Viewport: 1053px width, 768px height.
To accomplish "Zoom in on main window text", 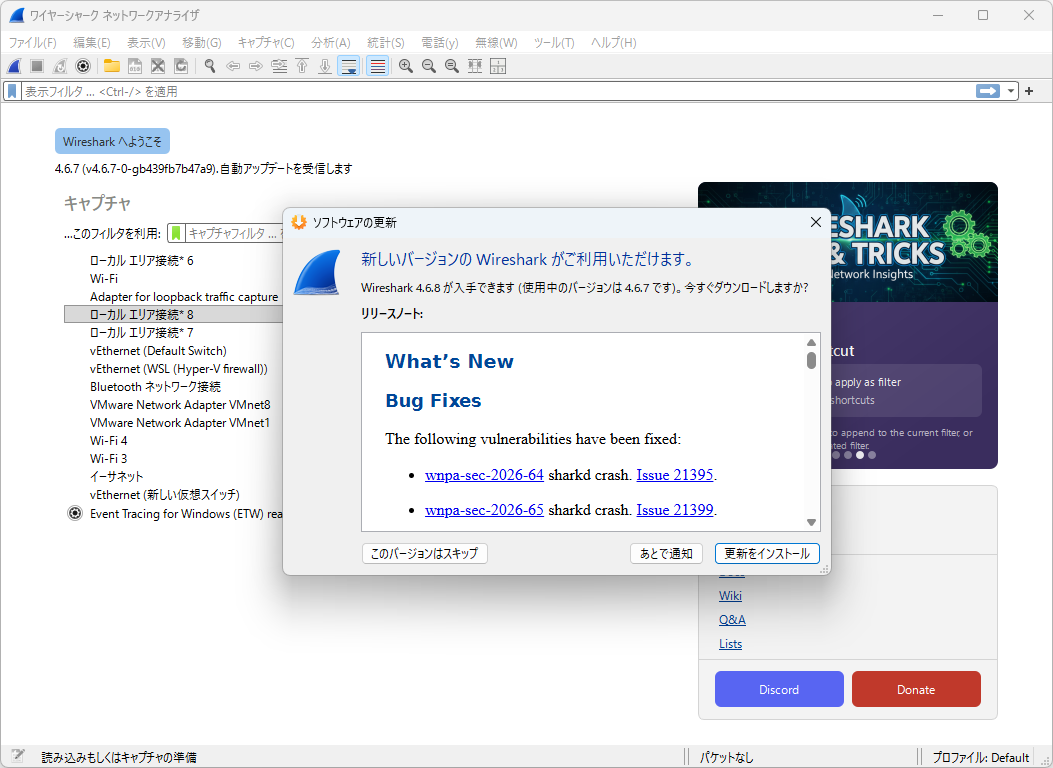I will [406, 66].
